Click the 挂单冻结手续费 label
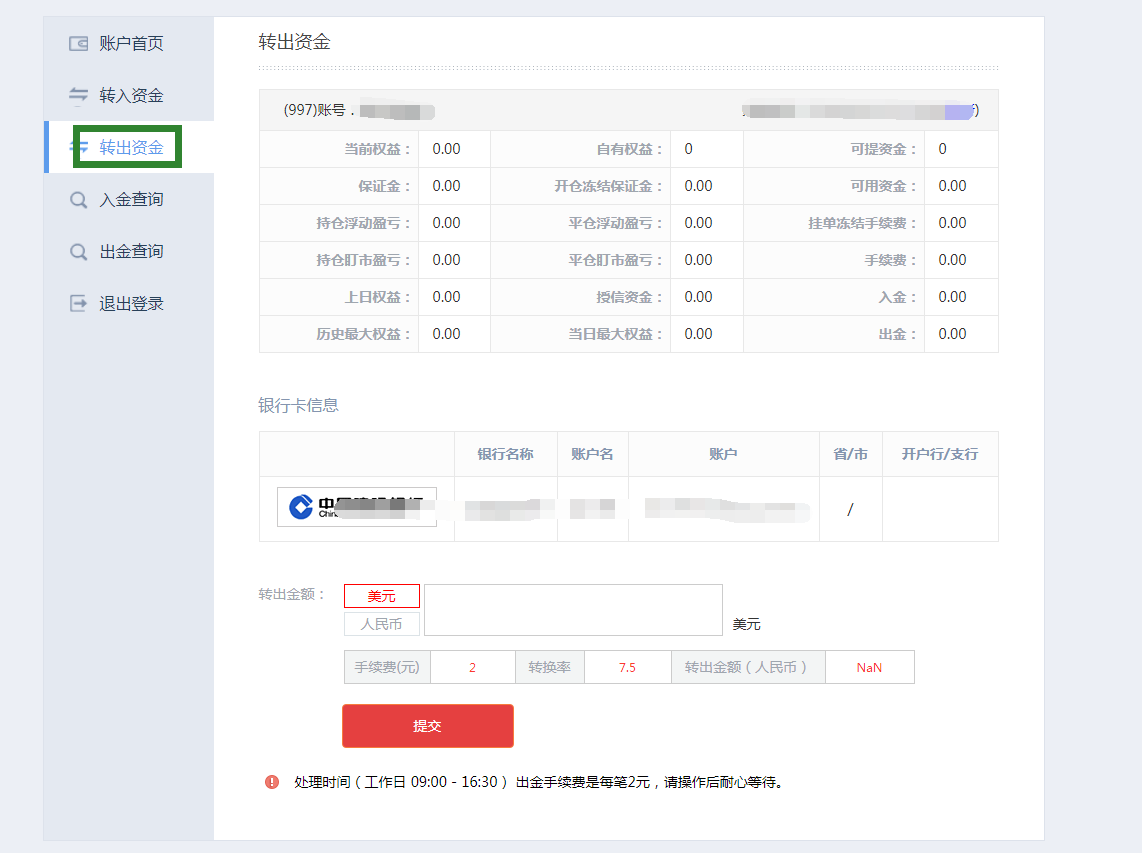Screen dimensions: 1142x853 pos(862,224)
